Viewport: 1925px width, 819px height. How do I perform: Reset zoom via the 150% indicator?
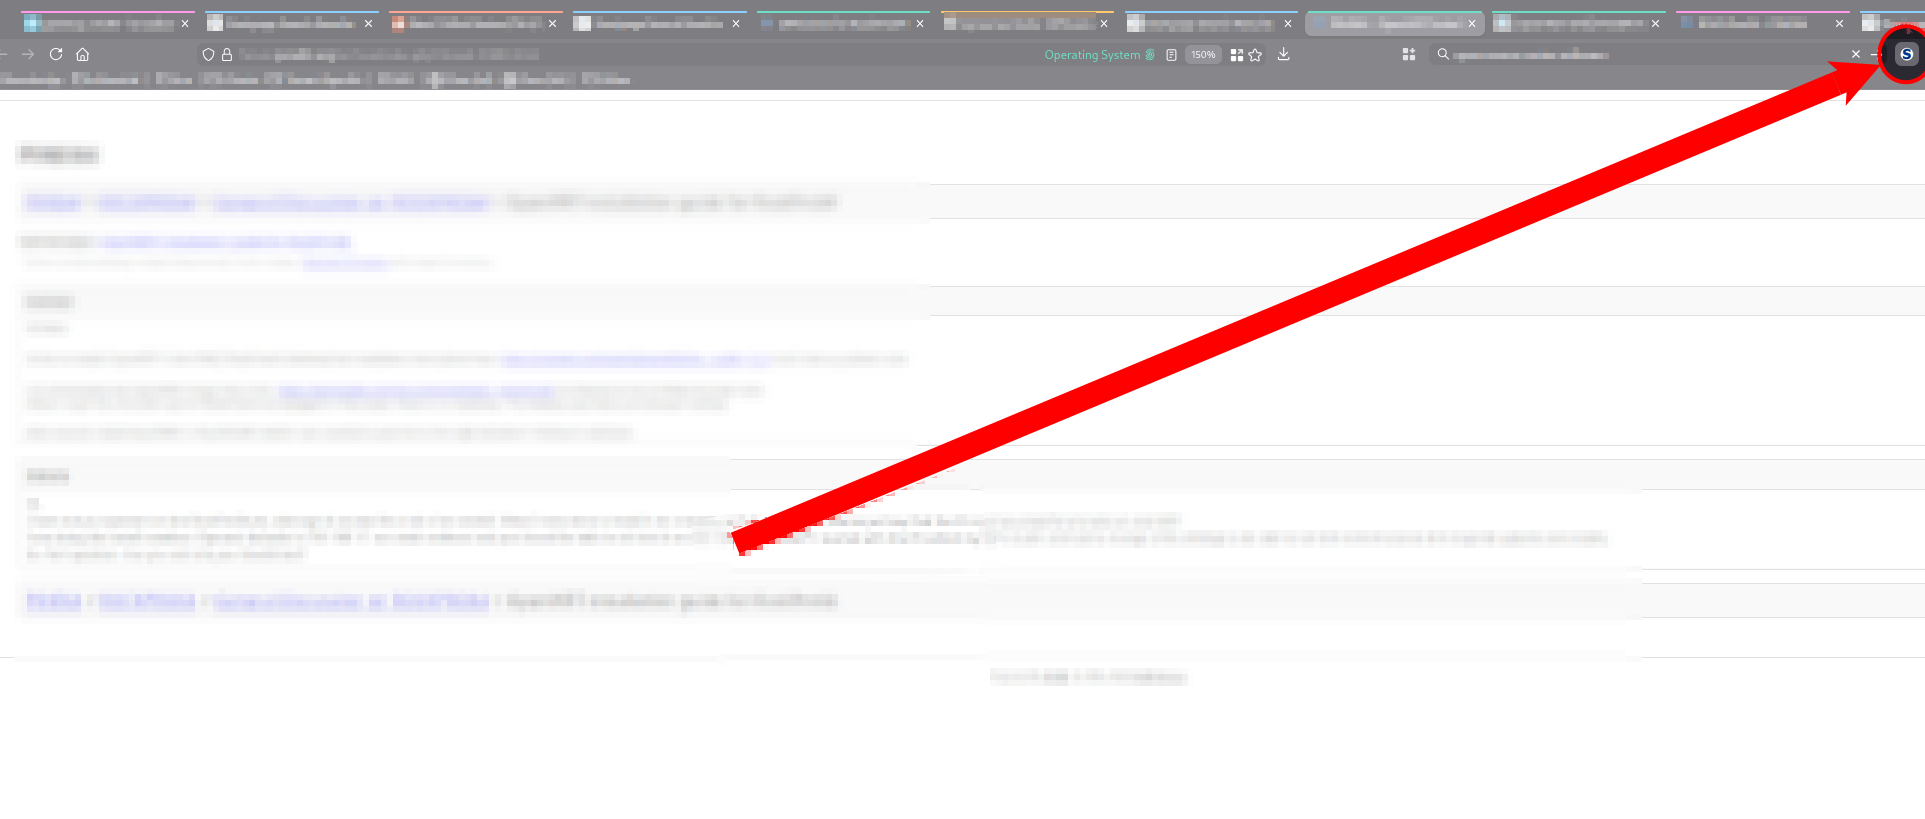[1203, 55]
